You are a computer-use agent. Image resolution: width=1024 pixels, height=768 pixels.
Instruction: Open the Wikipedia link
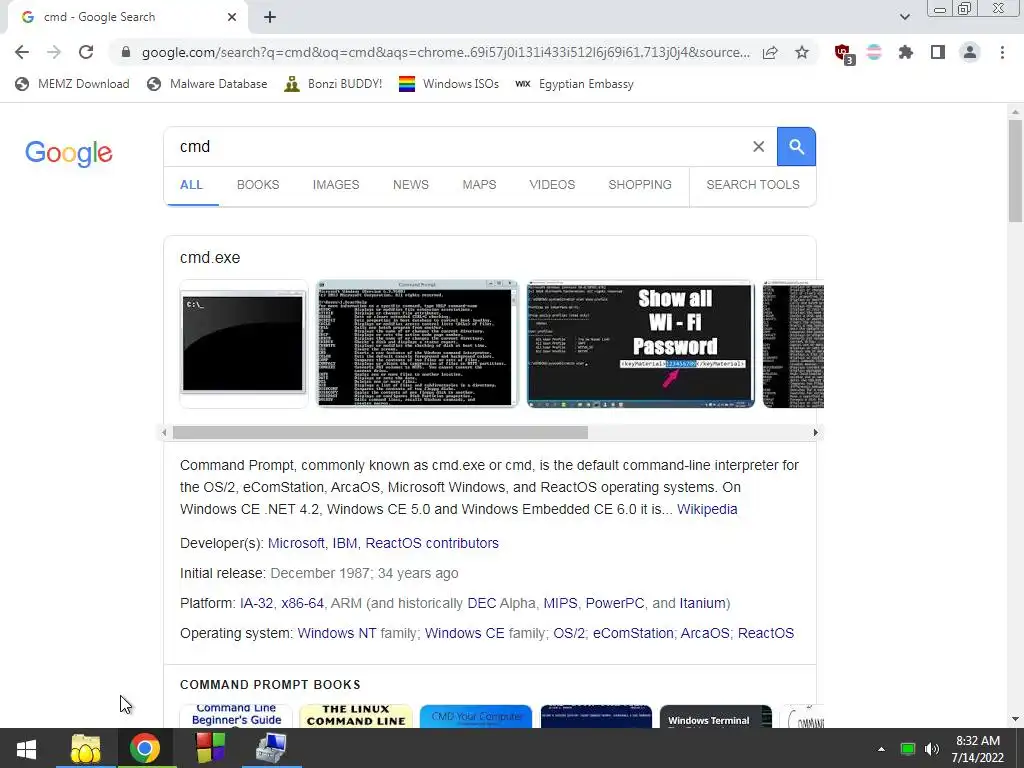pyautogui.click(x=707, y=509)
